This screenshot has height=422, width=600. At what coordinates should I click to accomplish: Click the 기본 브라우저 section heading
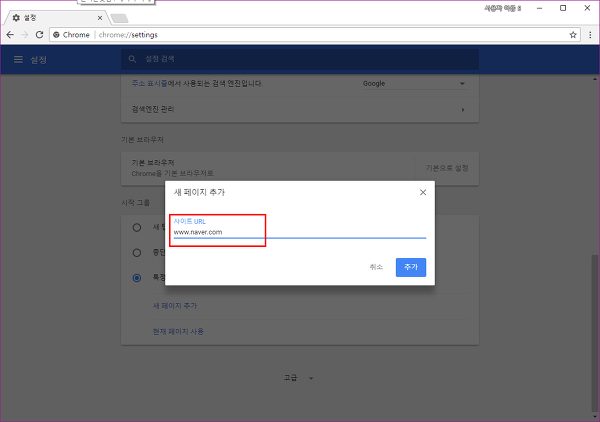[142, 140]
